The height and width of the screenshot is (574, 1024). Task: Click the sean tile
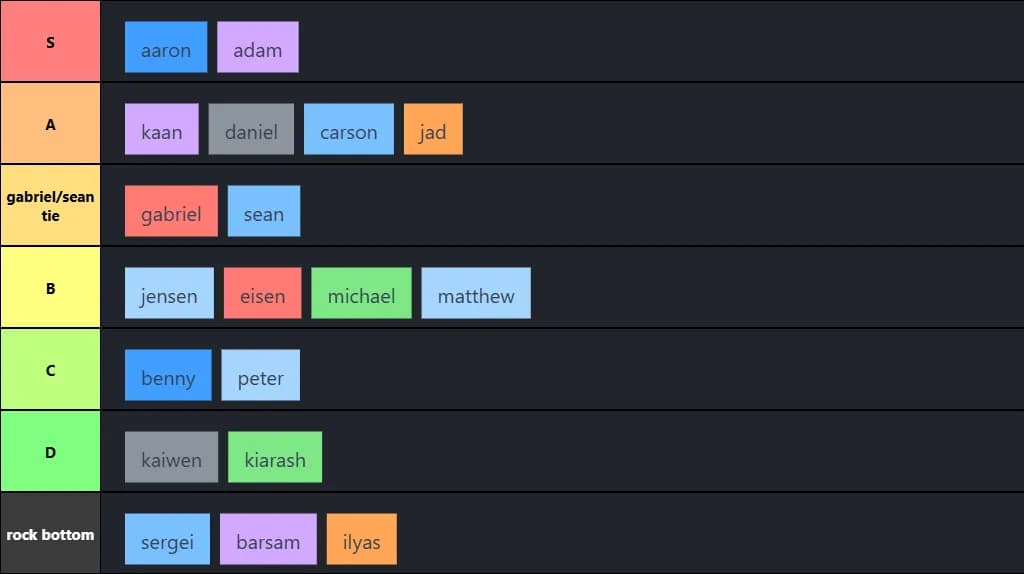[263, 211]
